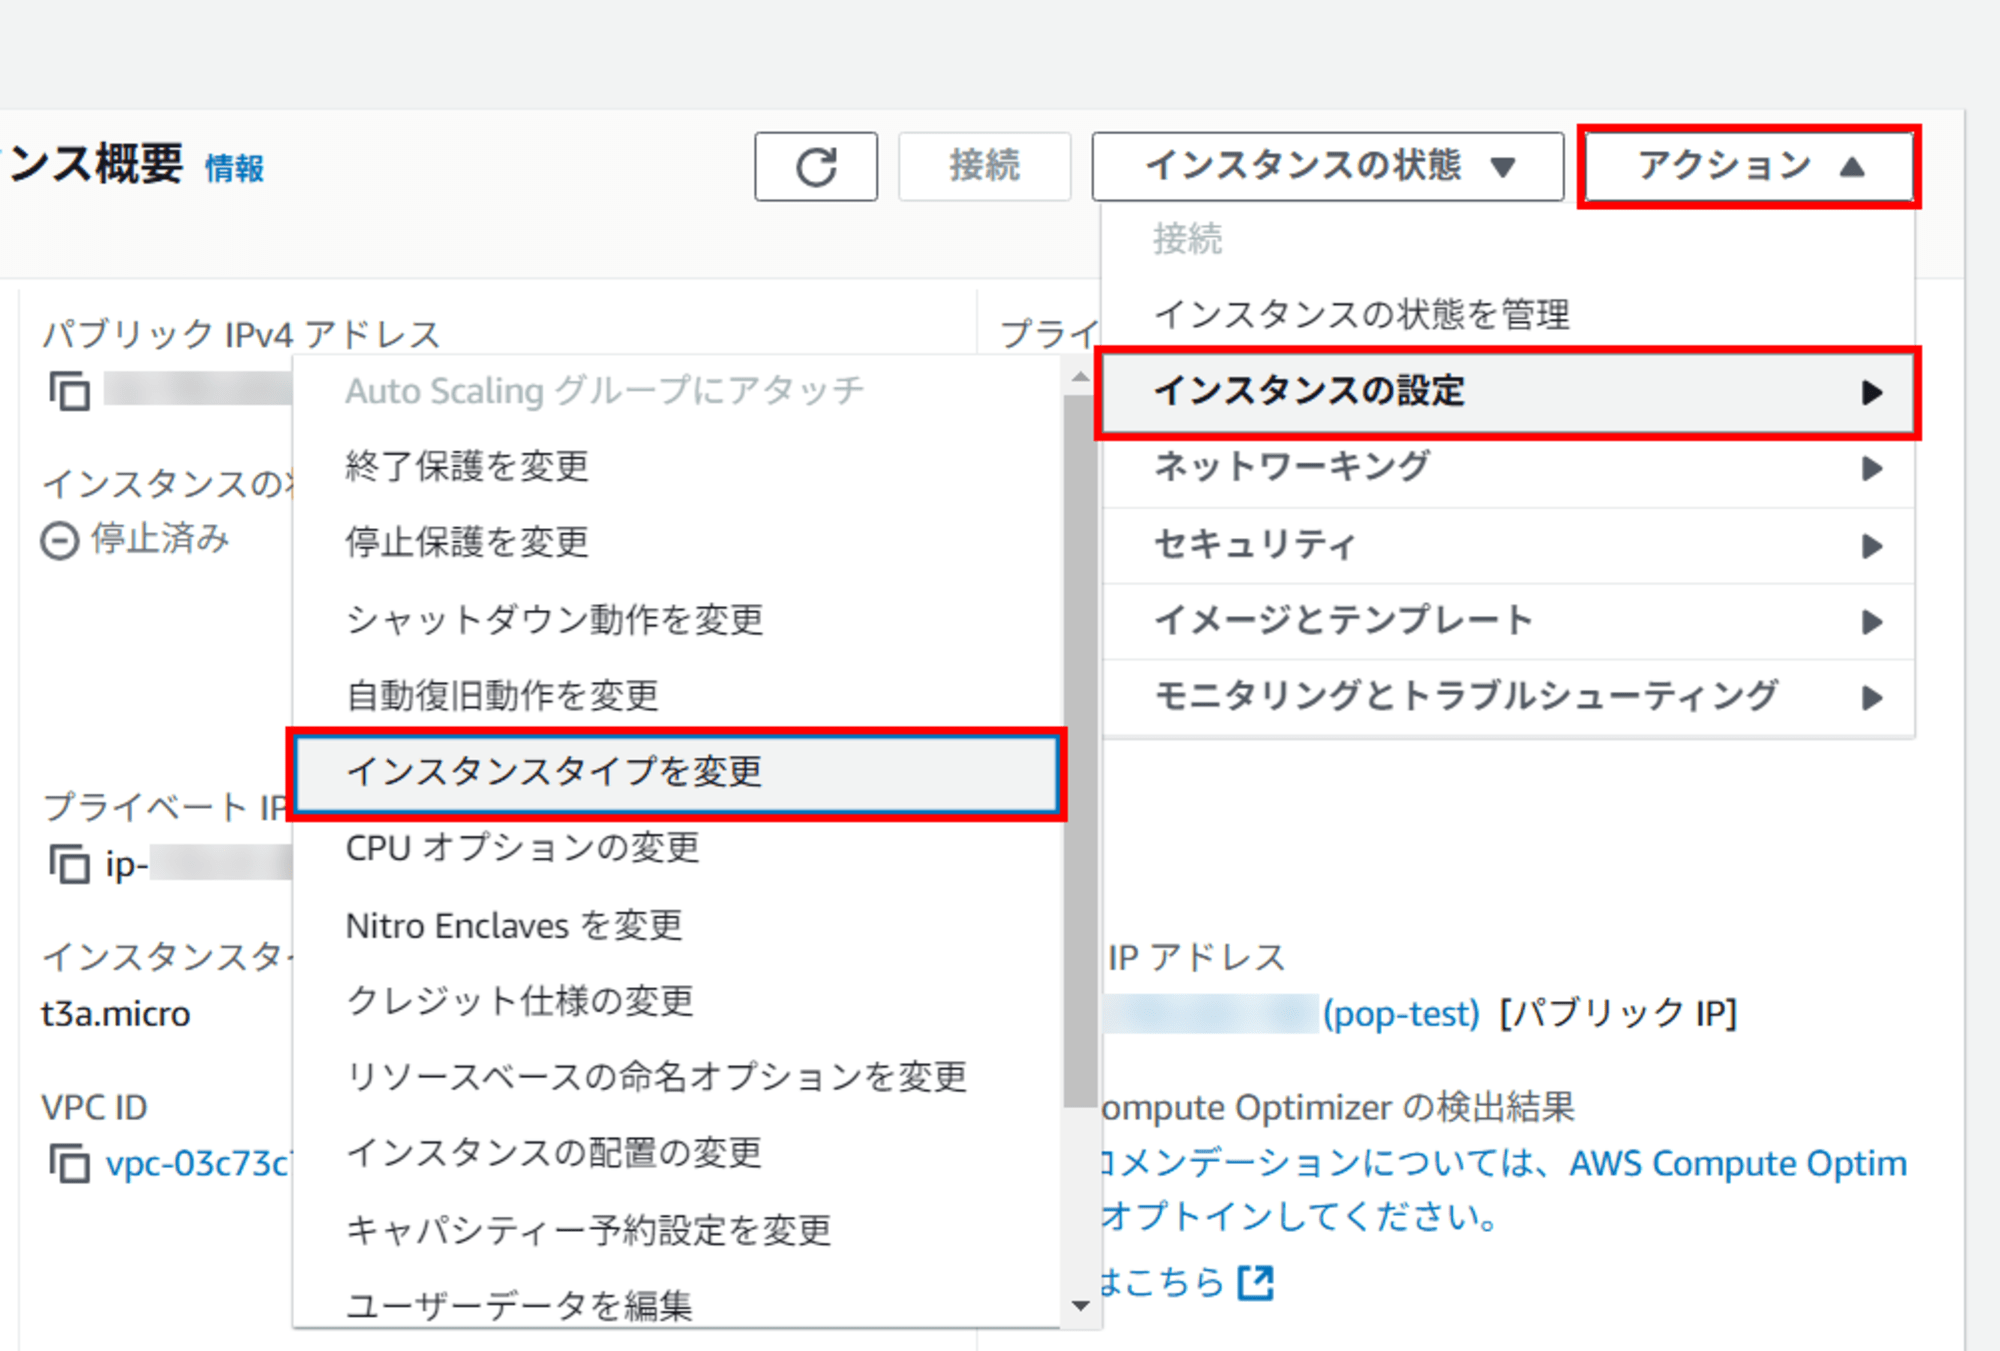Expand the ネットワーキング submenu
This screenshot has width=2000, height=1351.
(1509, 468)
